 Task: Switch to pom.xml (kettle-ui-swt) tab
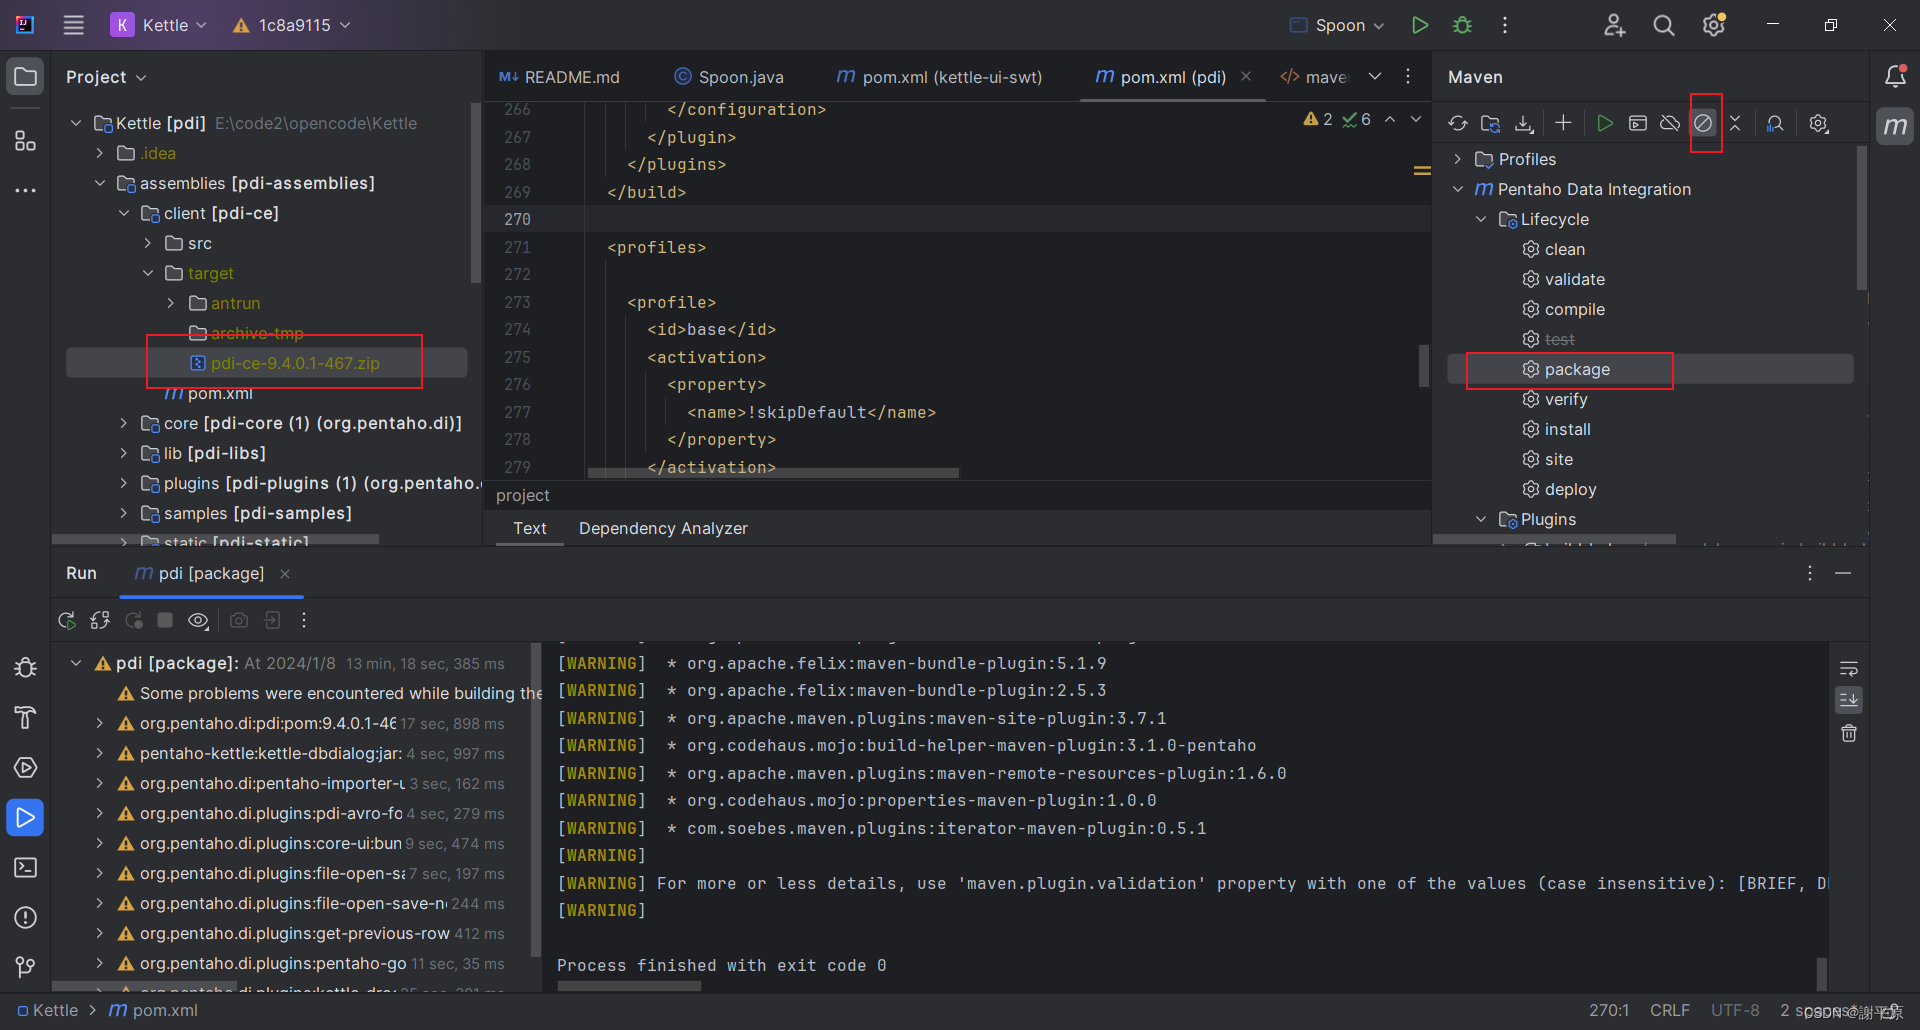(940, 77)
